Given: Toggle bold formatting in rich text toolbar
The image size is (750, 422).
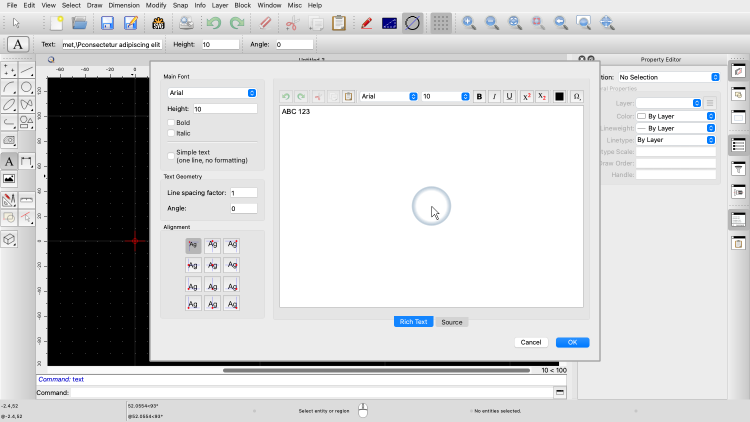Looking at the screenshot, I should coord(480,97).
